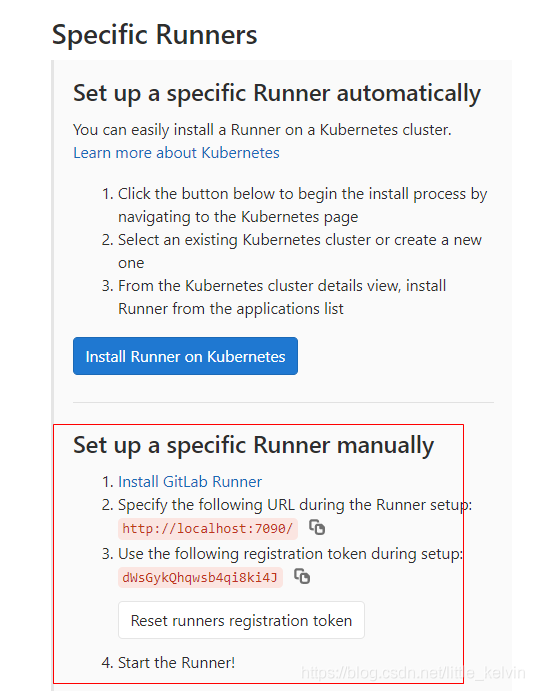Click the Set up a specific Runner automatically heading
The image size is (534, 691).
[277, 93]
